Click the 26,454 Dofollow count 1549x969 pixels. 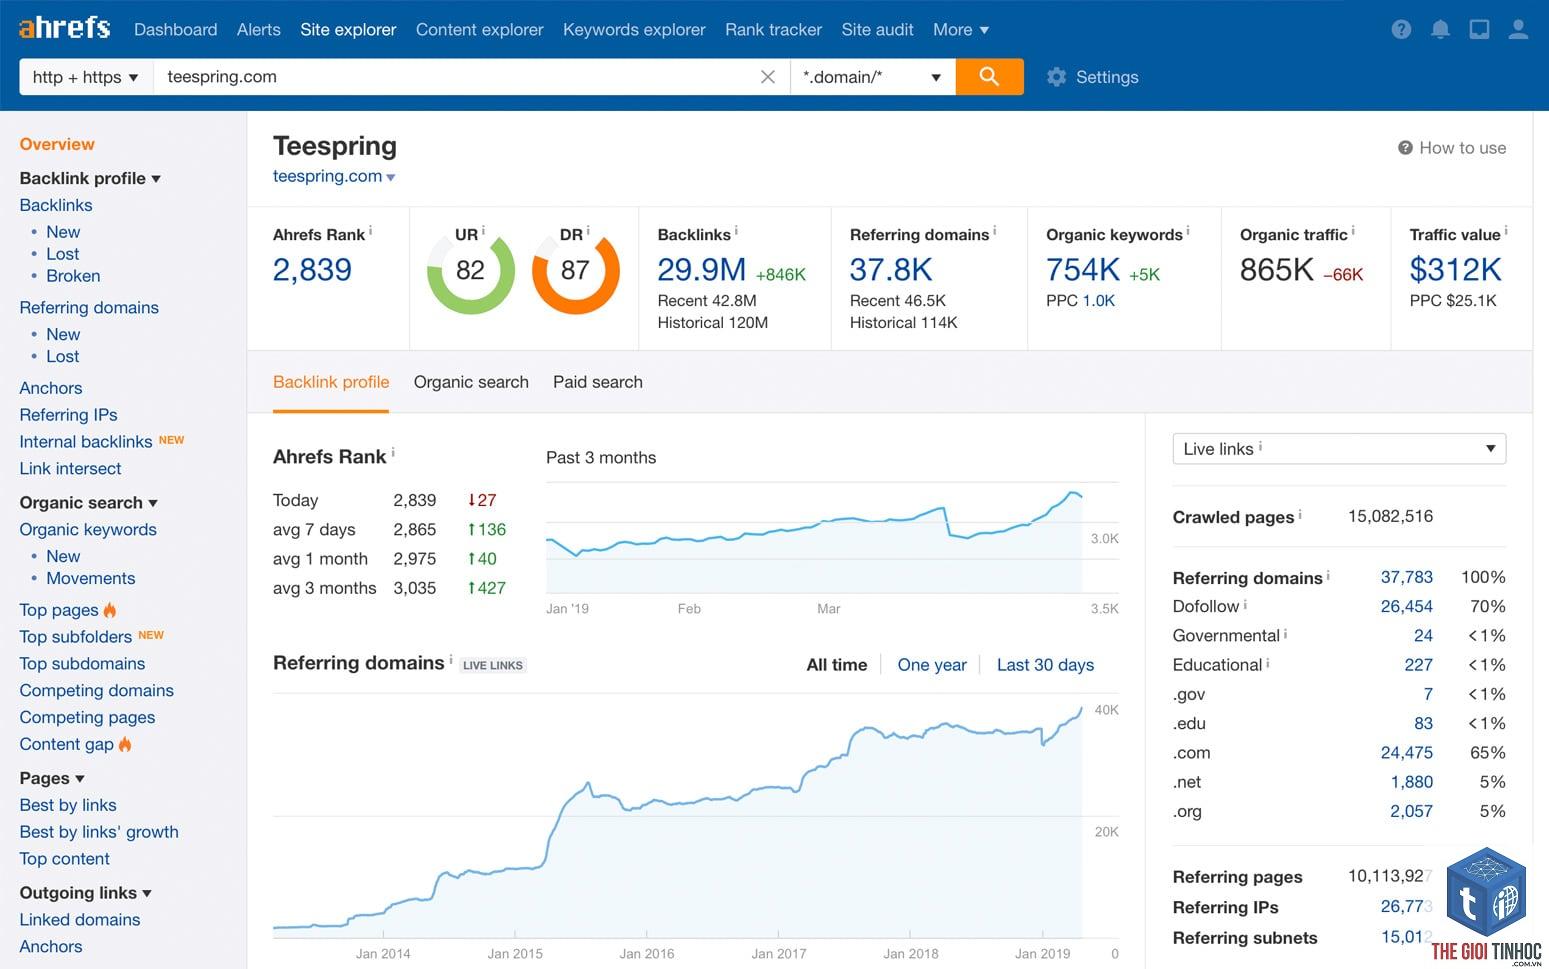coord(1406,606)
